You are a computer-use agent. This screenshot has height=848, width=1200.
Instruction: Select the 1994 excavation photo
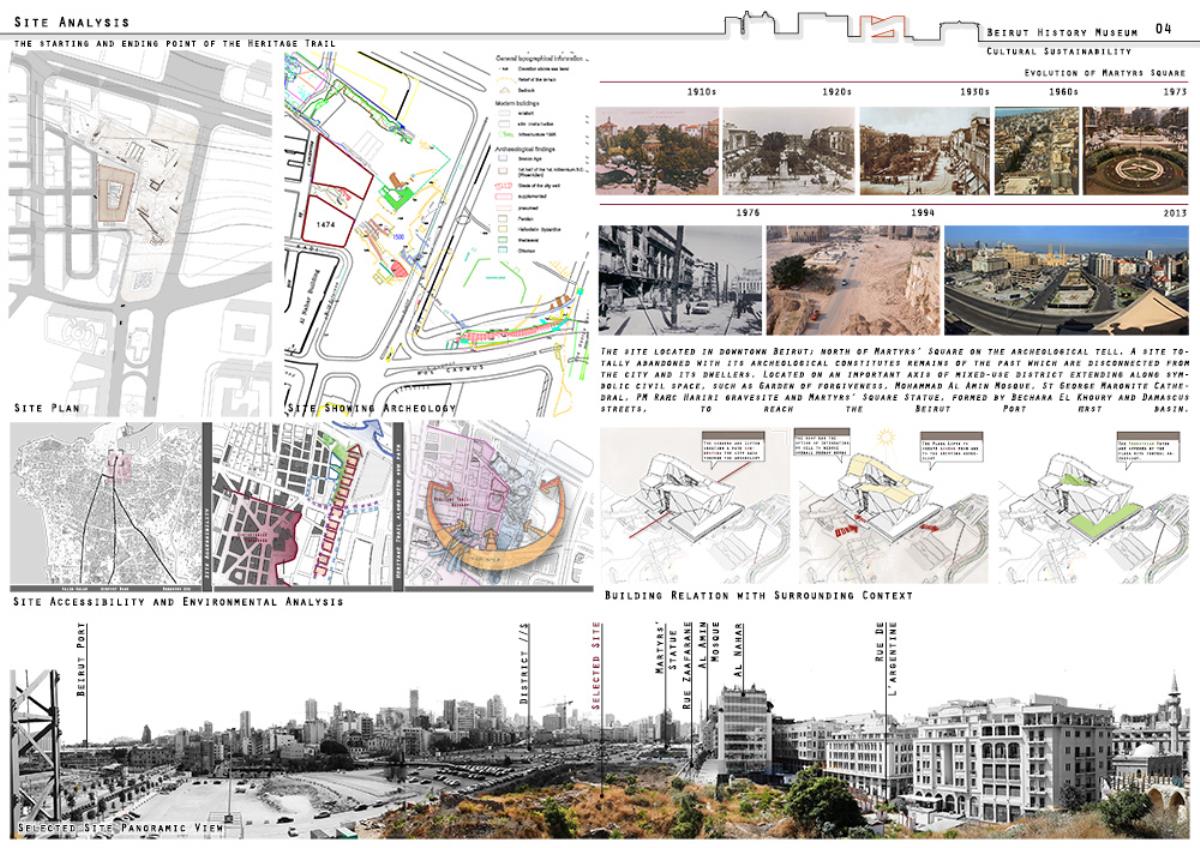click(x=853, y=280)
